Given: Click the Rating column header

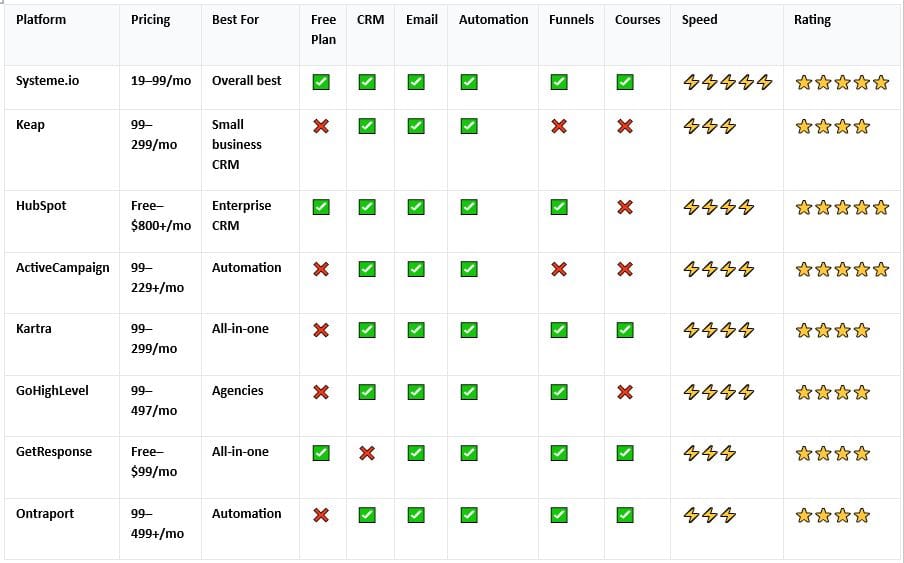Looking at the screenshot, I should [x=812, y=20].
